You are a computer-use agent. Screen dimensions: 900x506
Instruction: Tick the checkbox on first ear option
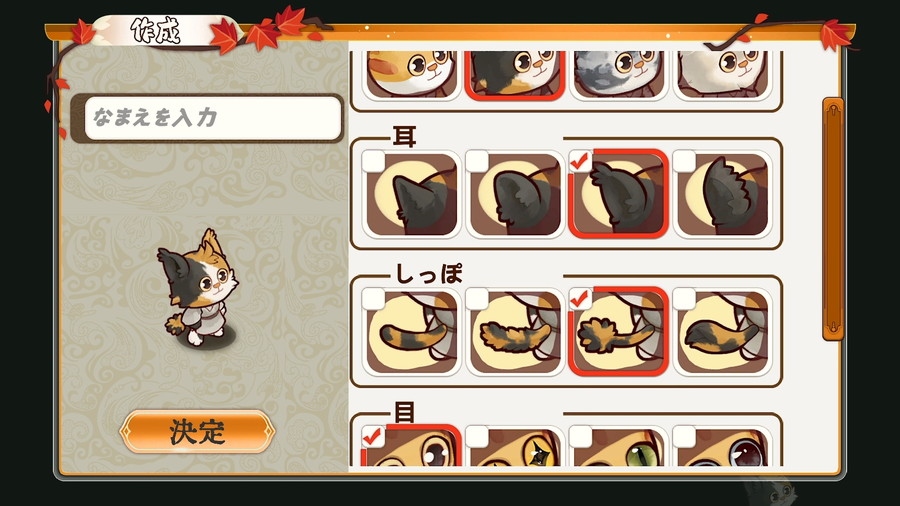pos(374,161)
